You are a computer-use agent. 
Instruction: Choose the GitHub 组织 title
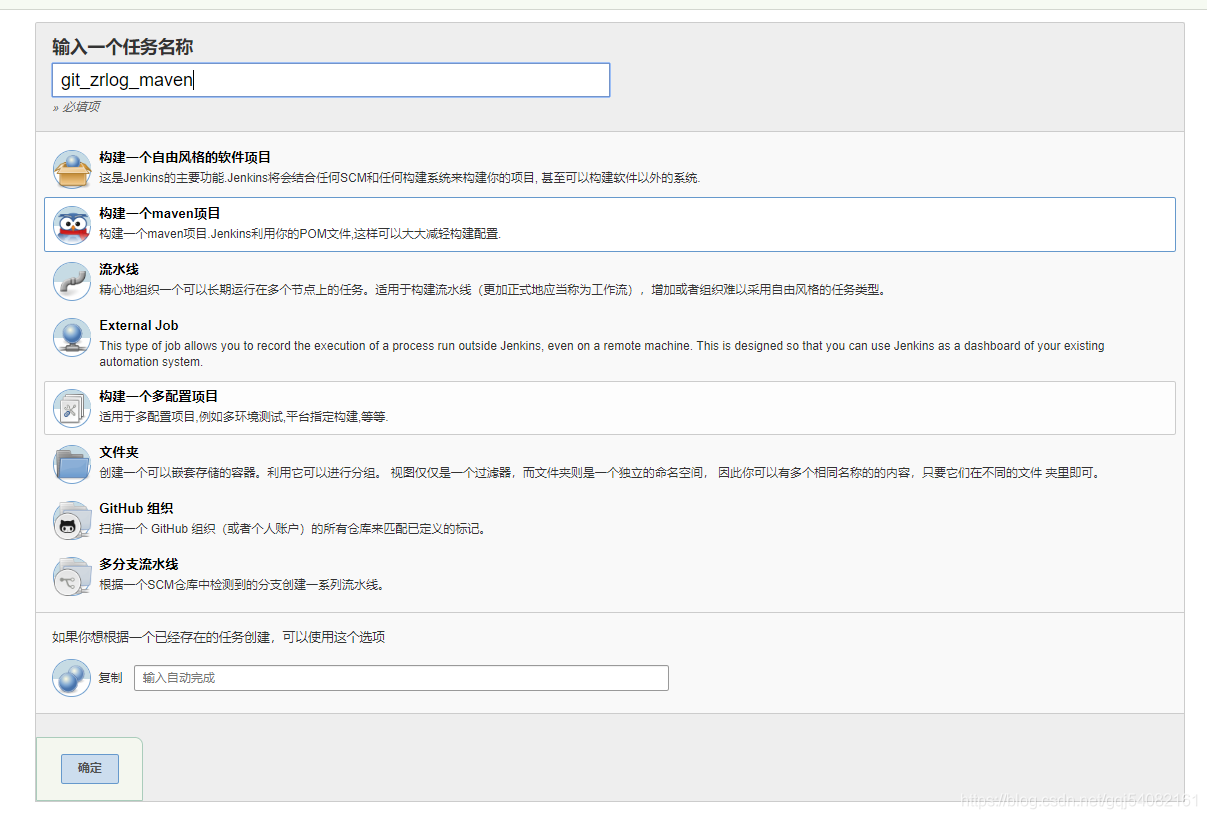click(x=136, y=509)
